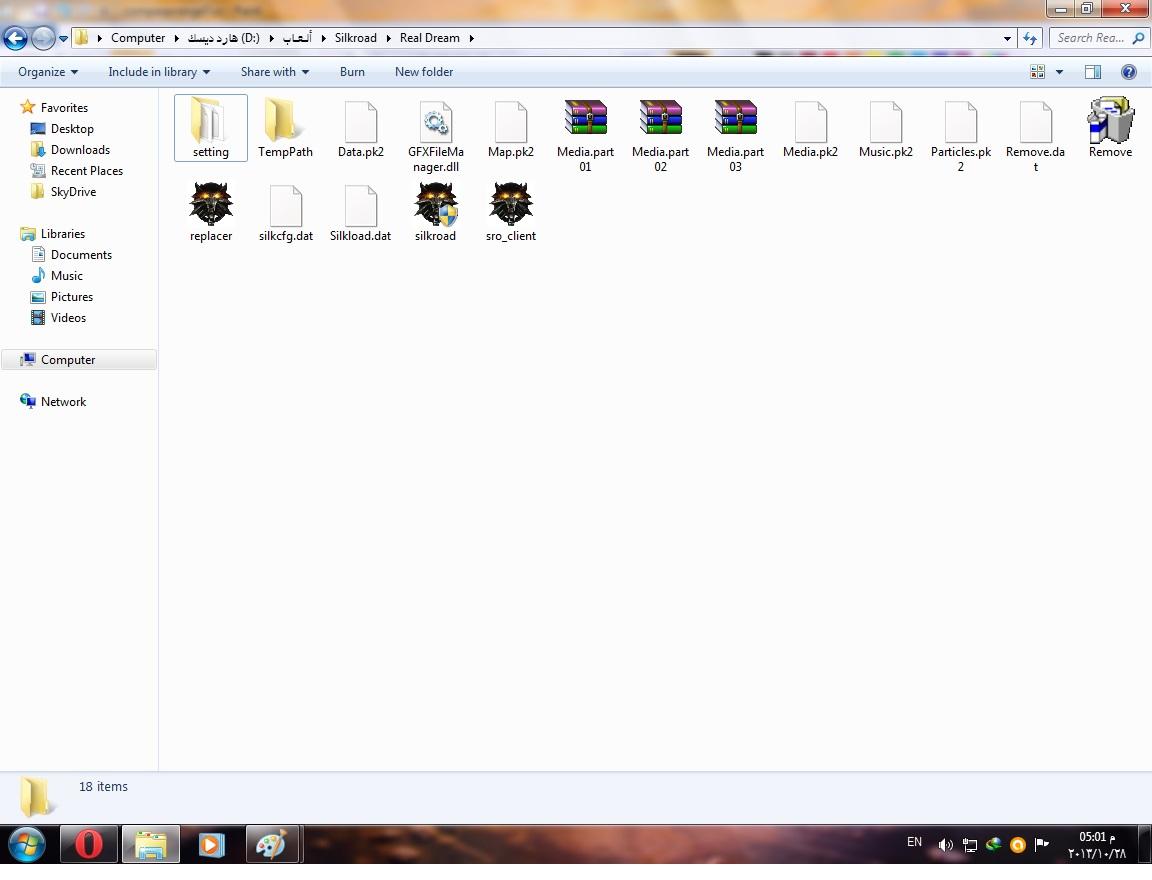Image resolution: width=1152 pixels, height=880 pixels.
Task: Select the GFXFileManager.dll file icon
Action: click(x=436, y=121)
